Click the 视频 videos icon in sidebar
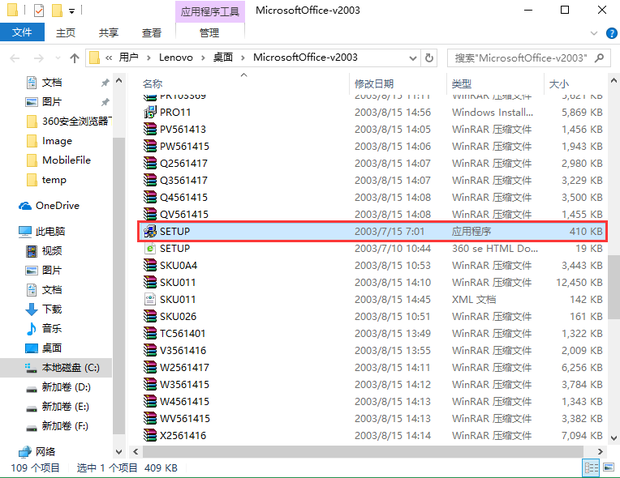The height and width of the screenshot is (478, 620). tap(31, 251)
